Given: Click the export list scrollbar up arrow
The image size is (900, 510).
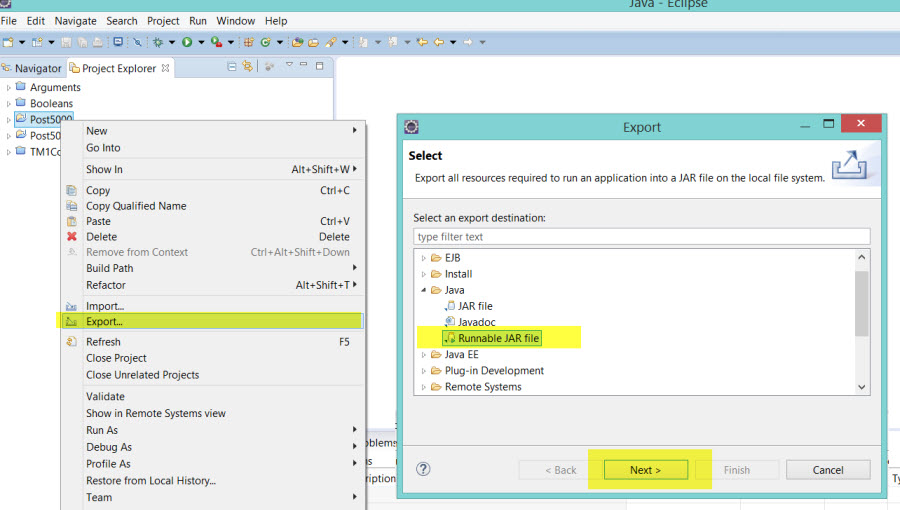Looking at the screenshot, I should point(862,257).
